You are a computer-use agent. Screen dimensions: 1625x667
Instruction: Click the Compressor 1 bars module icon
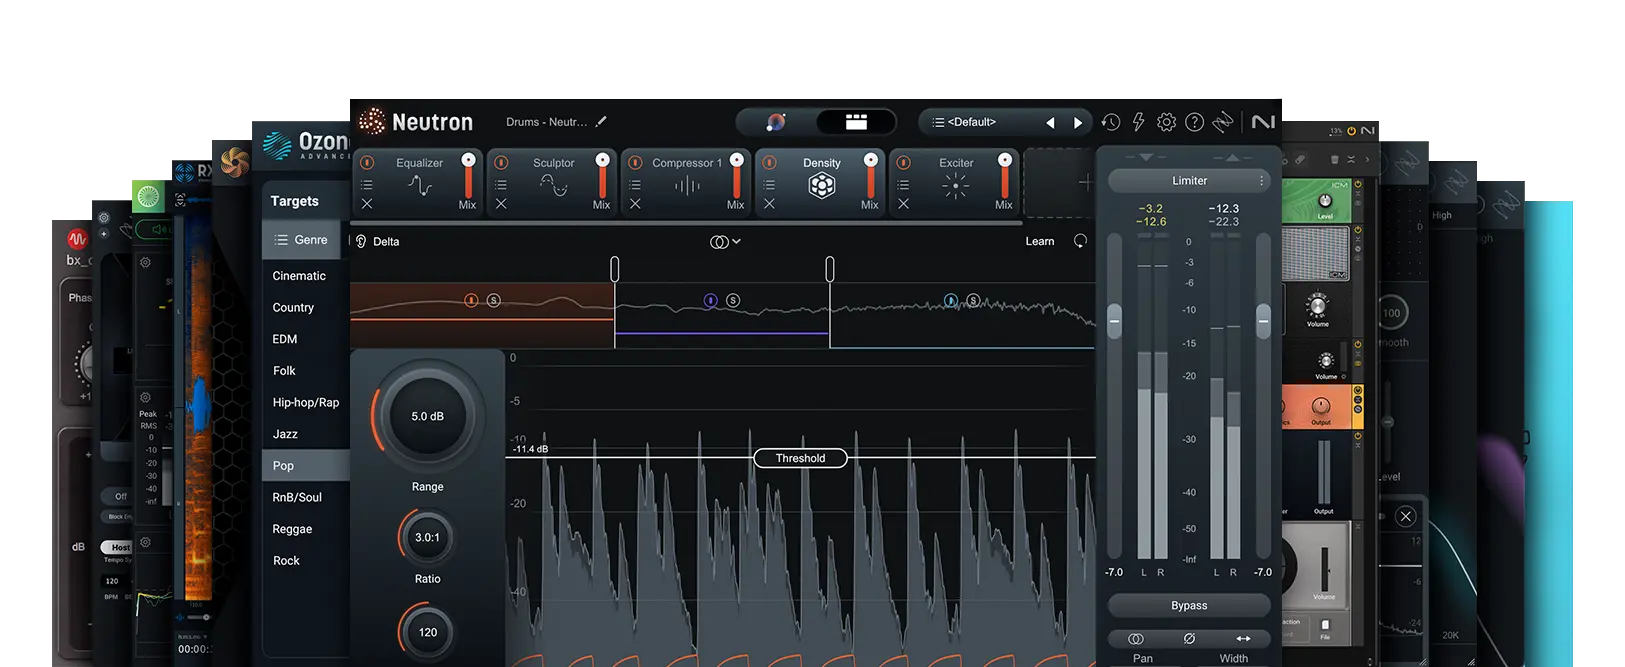(x=687, y=186)
